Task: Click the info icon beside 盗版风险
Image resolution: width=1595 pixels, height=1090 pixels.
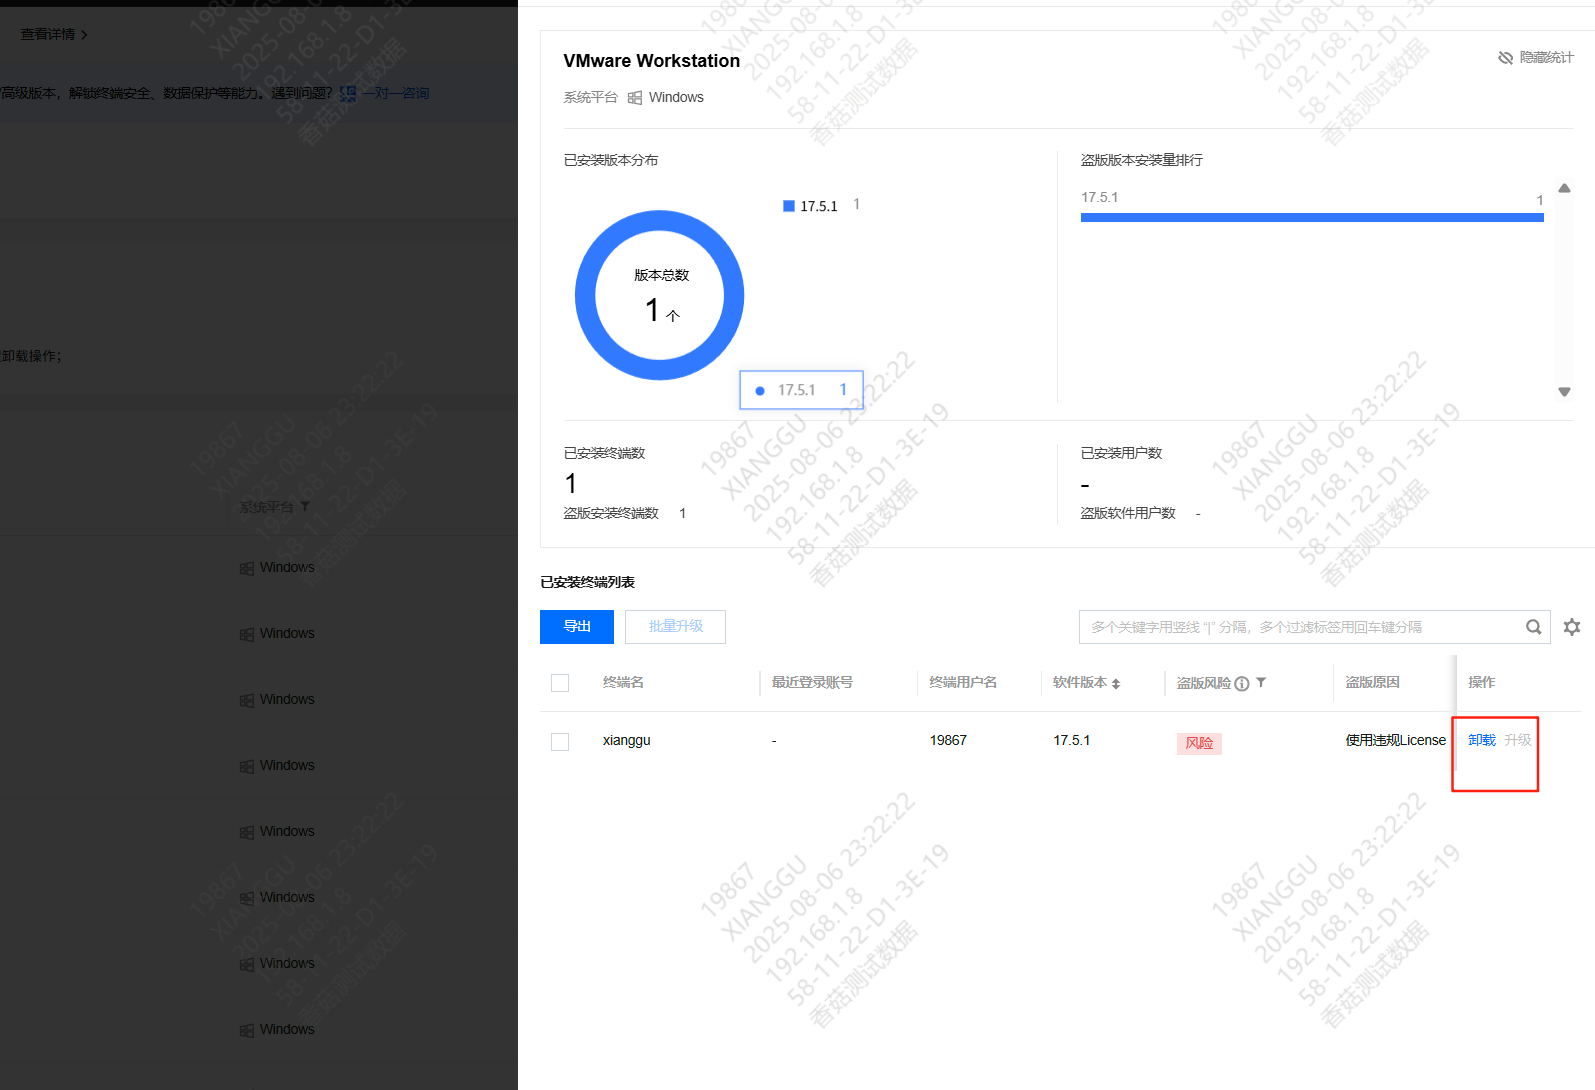Action: [x=1242, y=684]
